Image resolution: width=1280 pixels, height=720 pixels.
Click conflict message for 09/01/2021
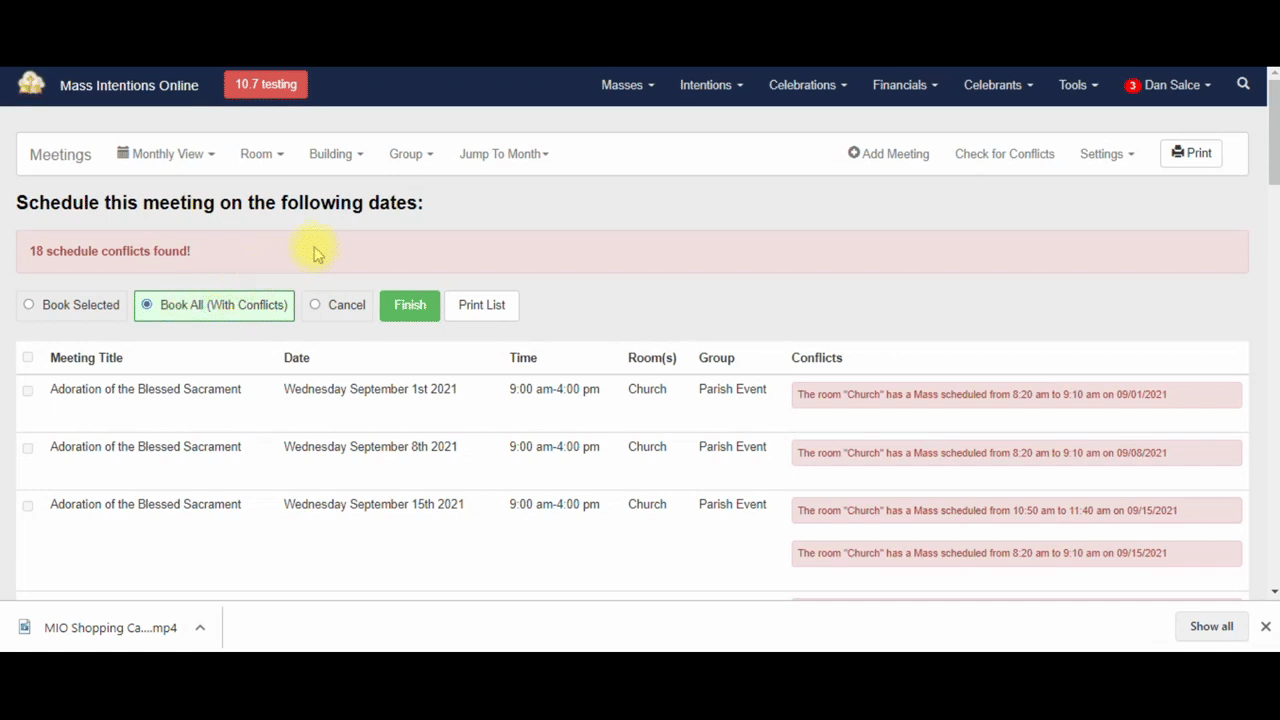(x=1017, y=395)
